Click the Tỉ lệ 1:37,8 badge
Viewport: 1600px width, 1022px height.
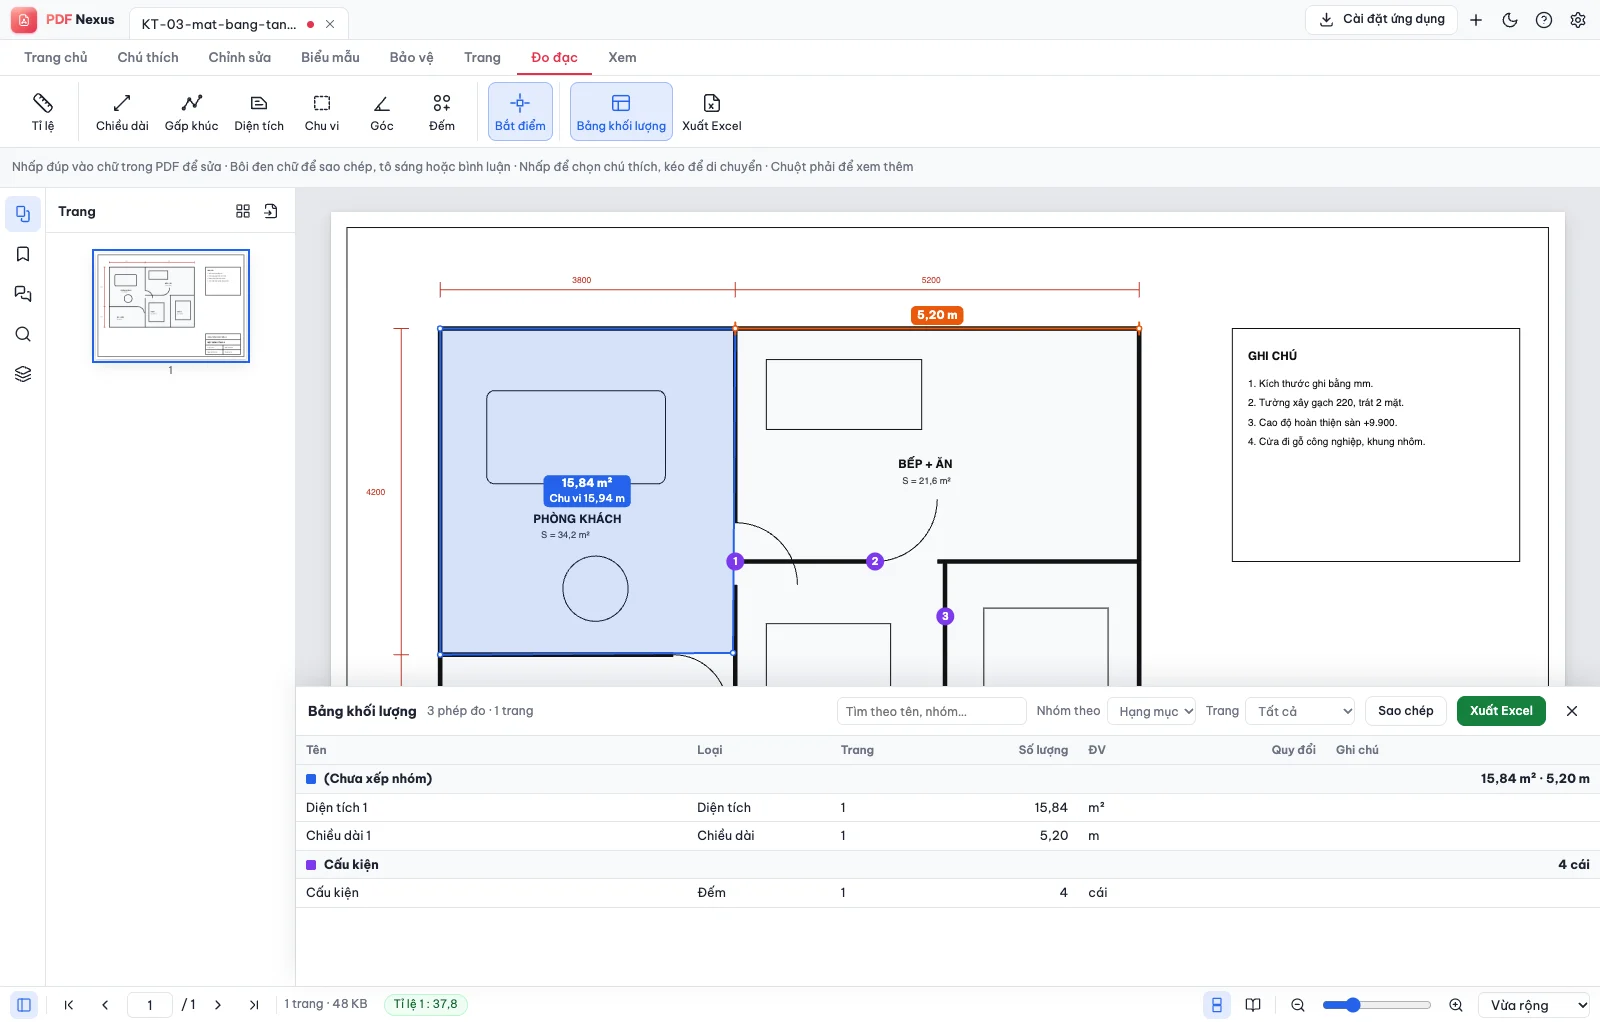coord(426,1004)
